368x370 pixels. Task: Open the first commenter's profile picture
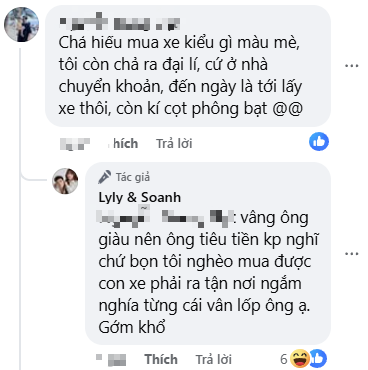tap(22, 25)
